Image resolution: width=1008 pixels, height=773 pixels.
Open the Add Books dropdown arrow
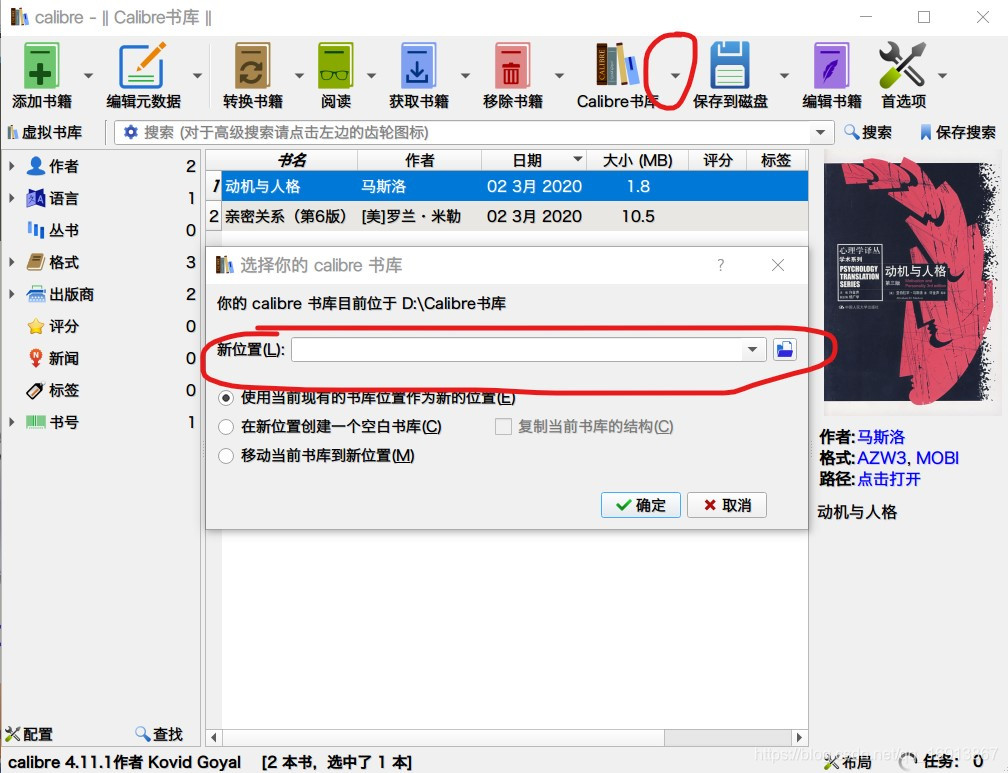(88, 76)
